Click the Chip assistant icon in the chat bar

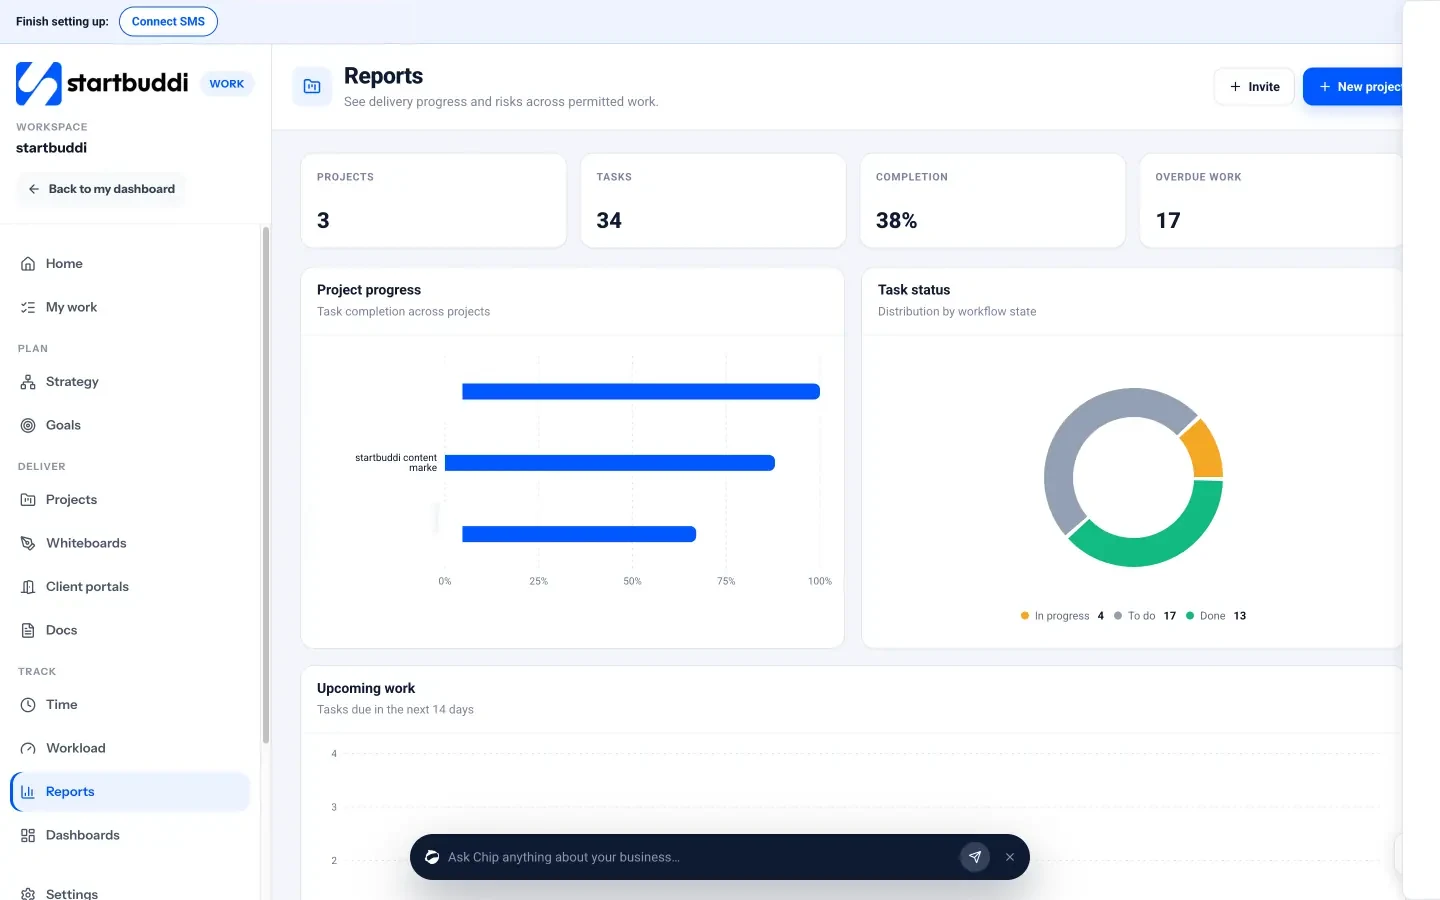pyautogui.click(x=432, y=857)
